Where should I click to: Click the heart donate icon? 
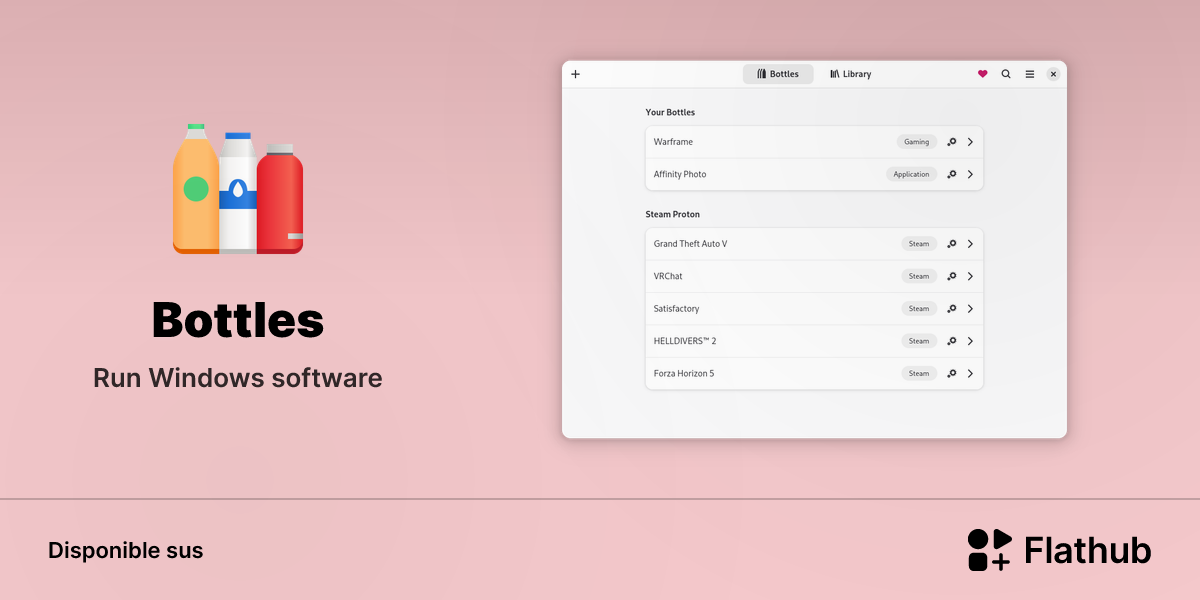(x=982, y=74)
